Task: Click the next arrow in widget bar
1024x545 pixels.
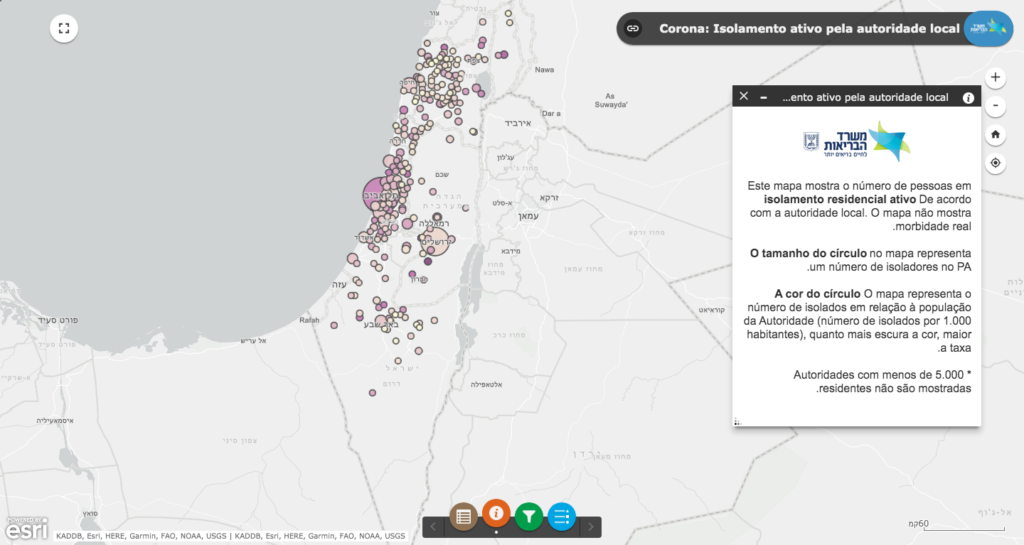Action: click(x=591, y=527)
